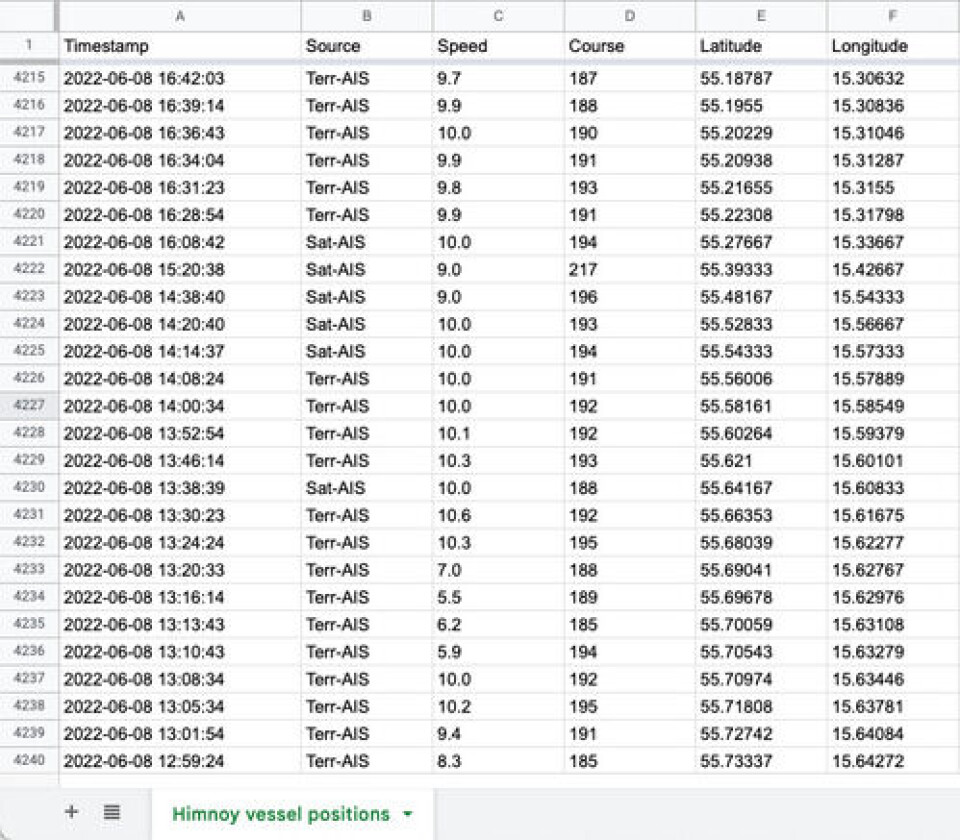The image size is (960, 840).
Task: Select column B header
Action: click(367, 16)
